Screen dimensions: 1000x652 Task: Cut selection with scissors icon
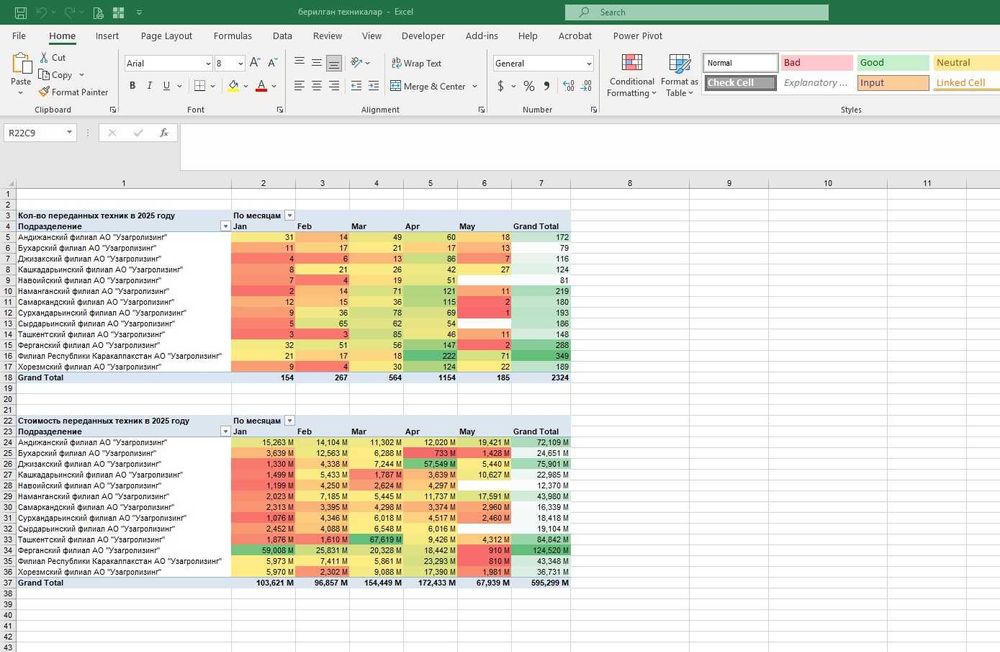[44, 57]
